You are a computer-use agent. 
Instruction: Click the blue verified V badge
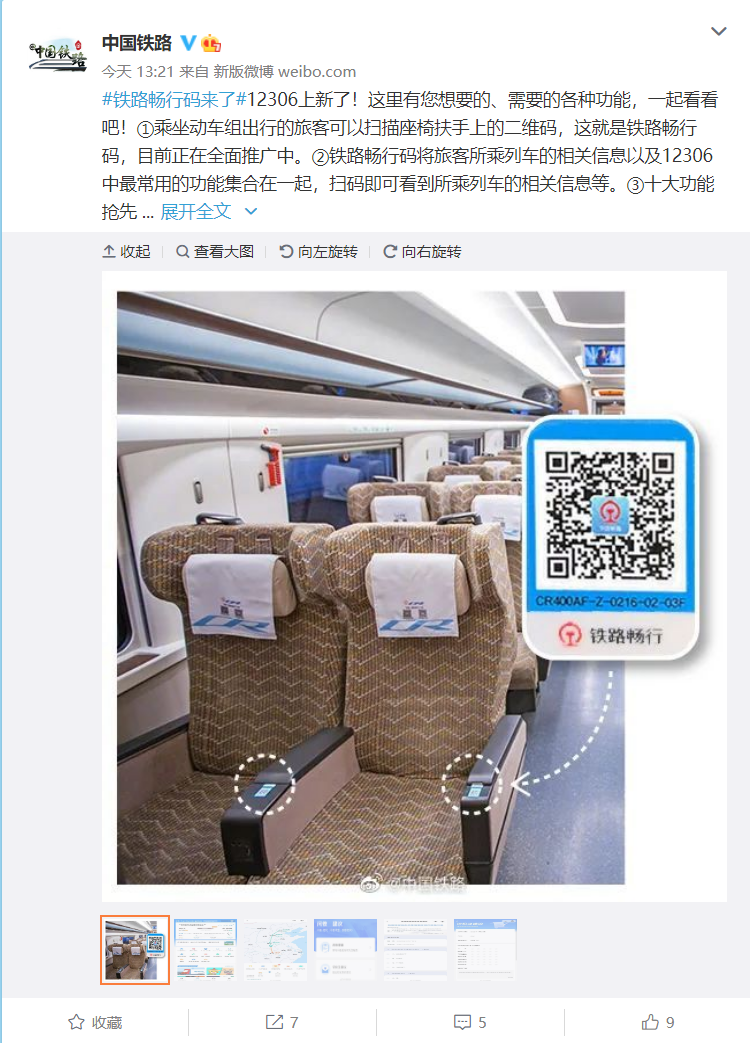point(188,43)
